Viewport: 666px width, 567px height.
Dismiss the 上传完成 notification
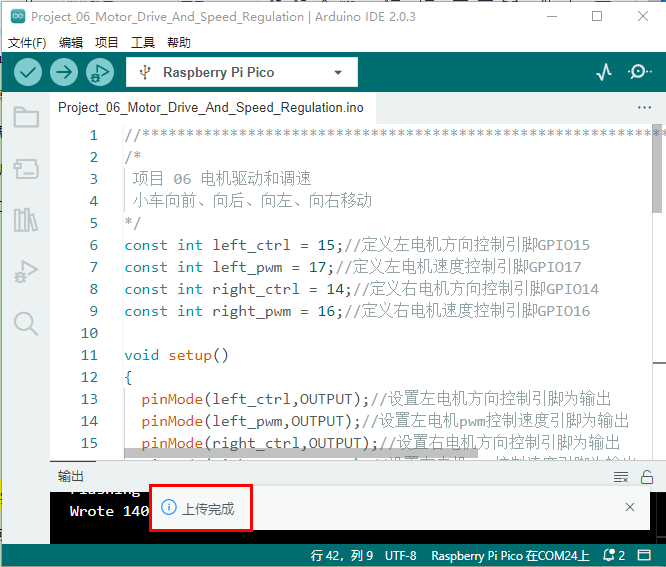pyautogui.click(x=630, y=507)
